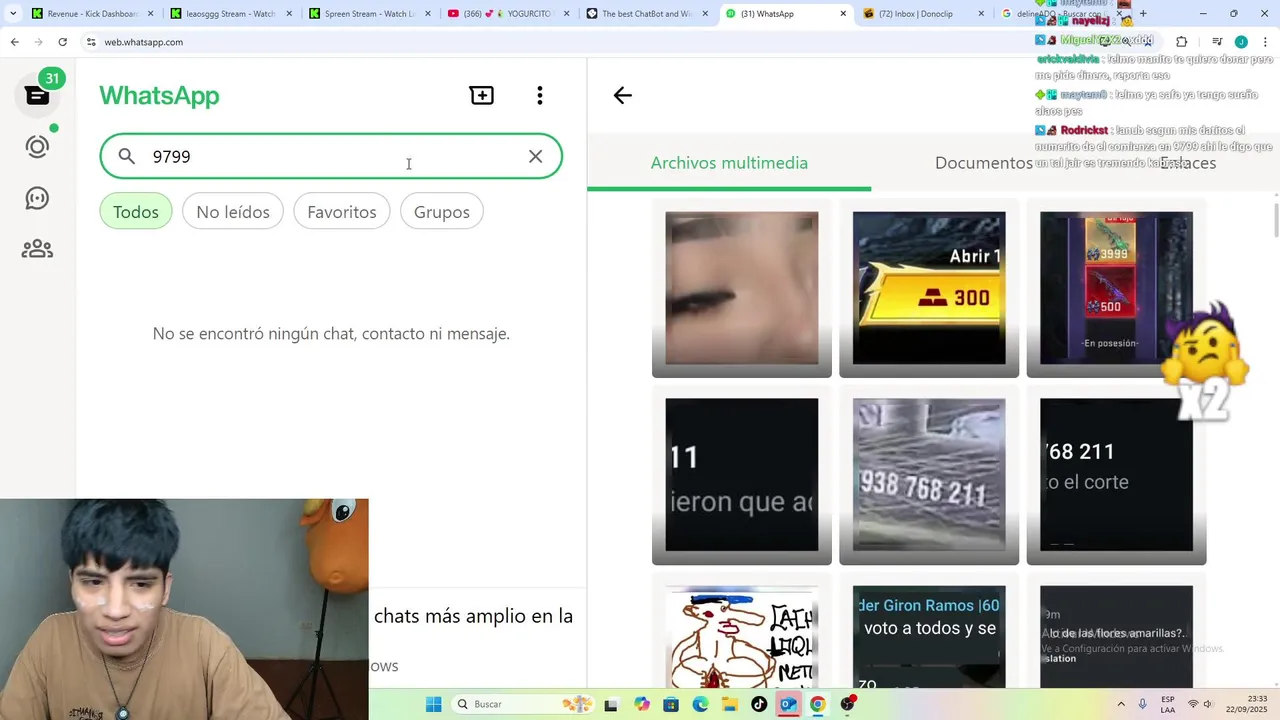
Task: Click the search field containing 9799
Action: click(x=331, y=156)
